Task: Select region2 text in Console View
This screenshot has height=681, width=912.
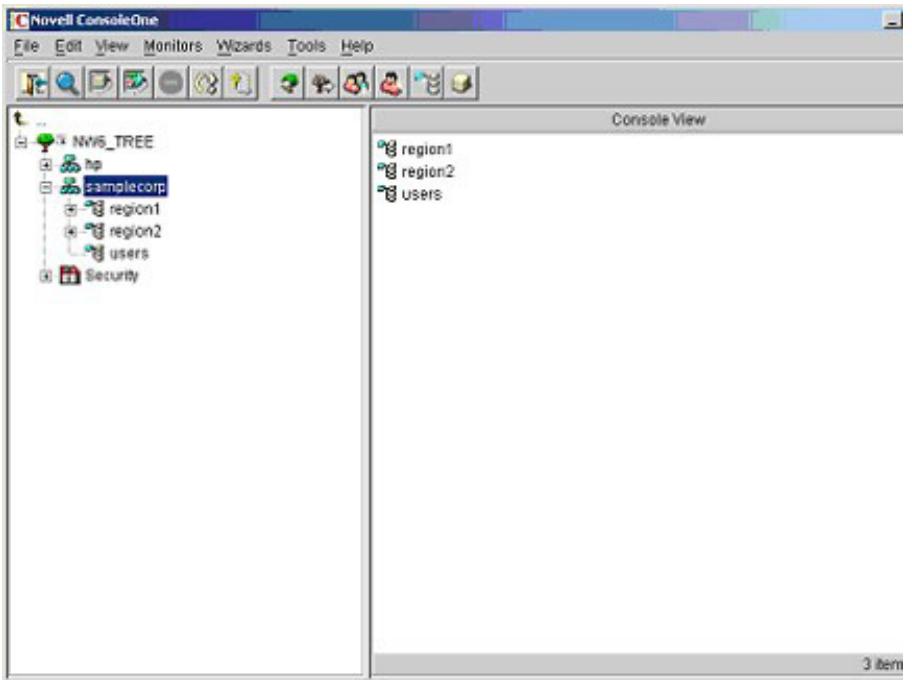Action: (x=428, y=172)
